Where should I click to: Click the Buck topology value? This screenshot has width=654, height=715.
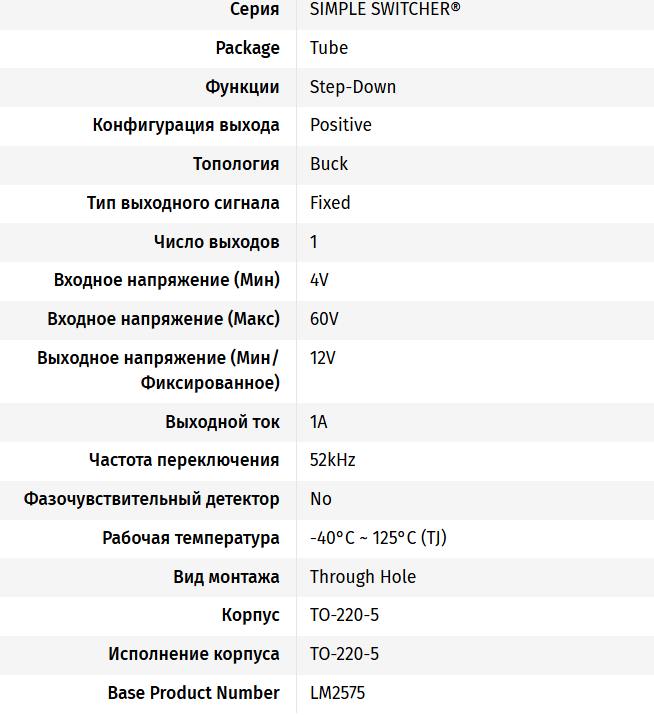329,164
